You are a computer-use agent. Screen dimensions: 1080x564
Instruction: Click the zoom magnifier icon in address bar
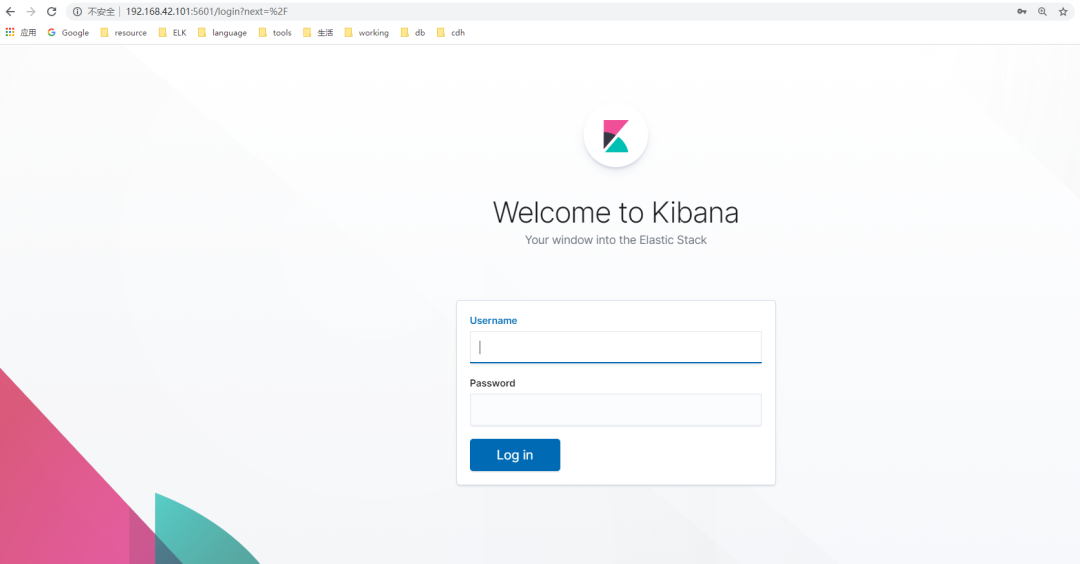pos(1042,12)
